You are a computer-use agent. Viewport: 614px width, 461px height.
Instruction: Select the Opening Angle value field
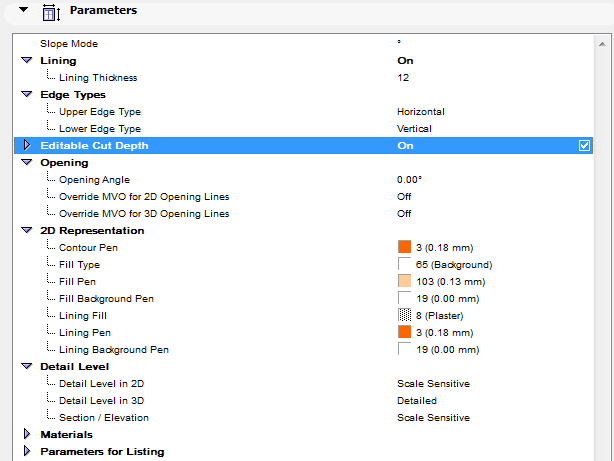[x=410, y=180]
